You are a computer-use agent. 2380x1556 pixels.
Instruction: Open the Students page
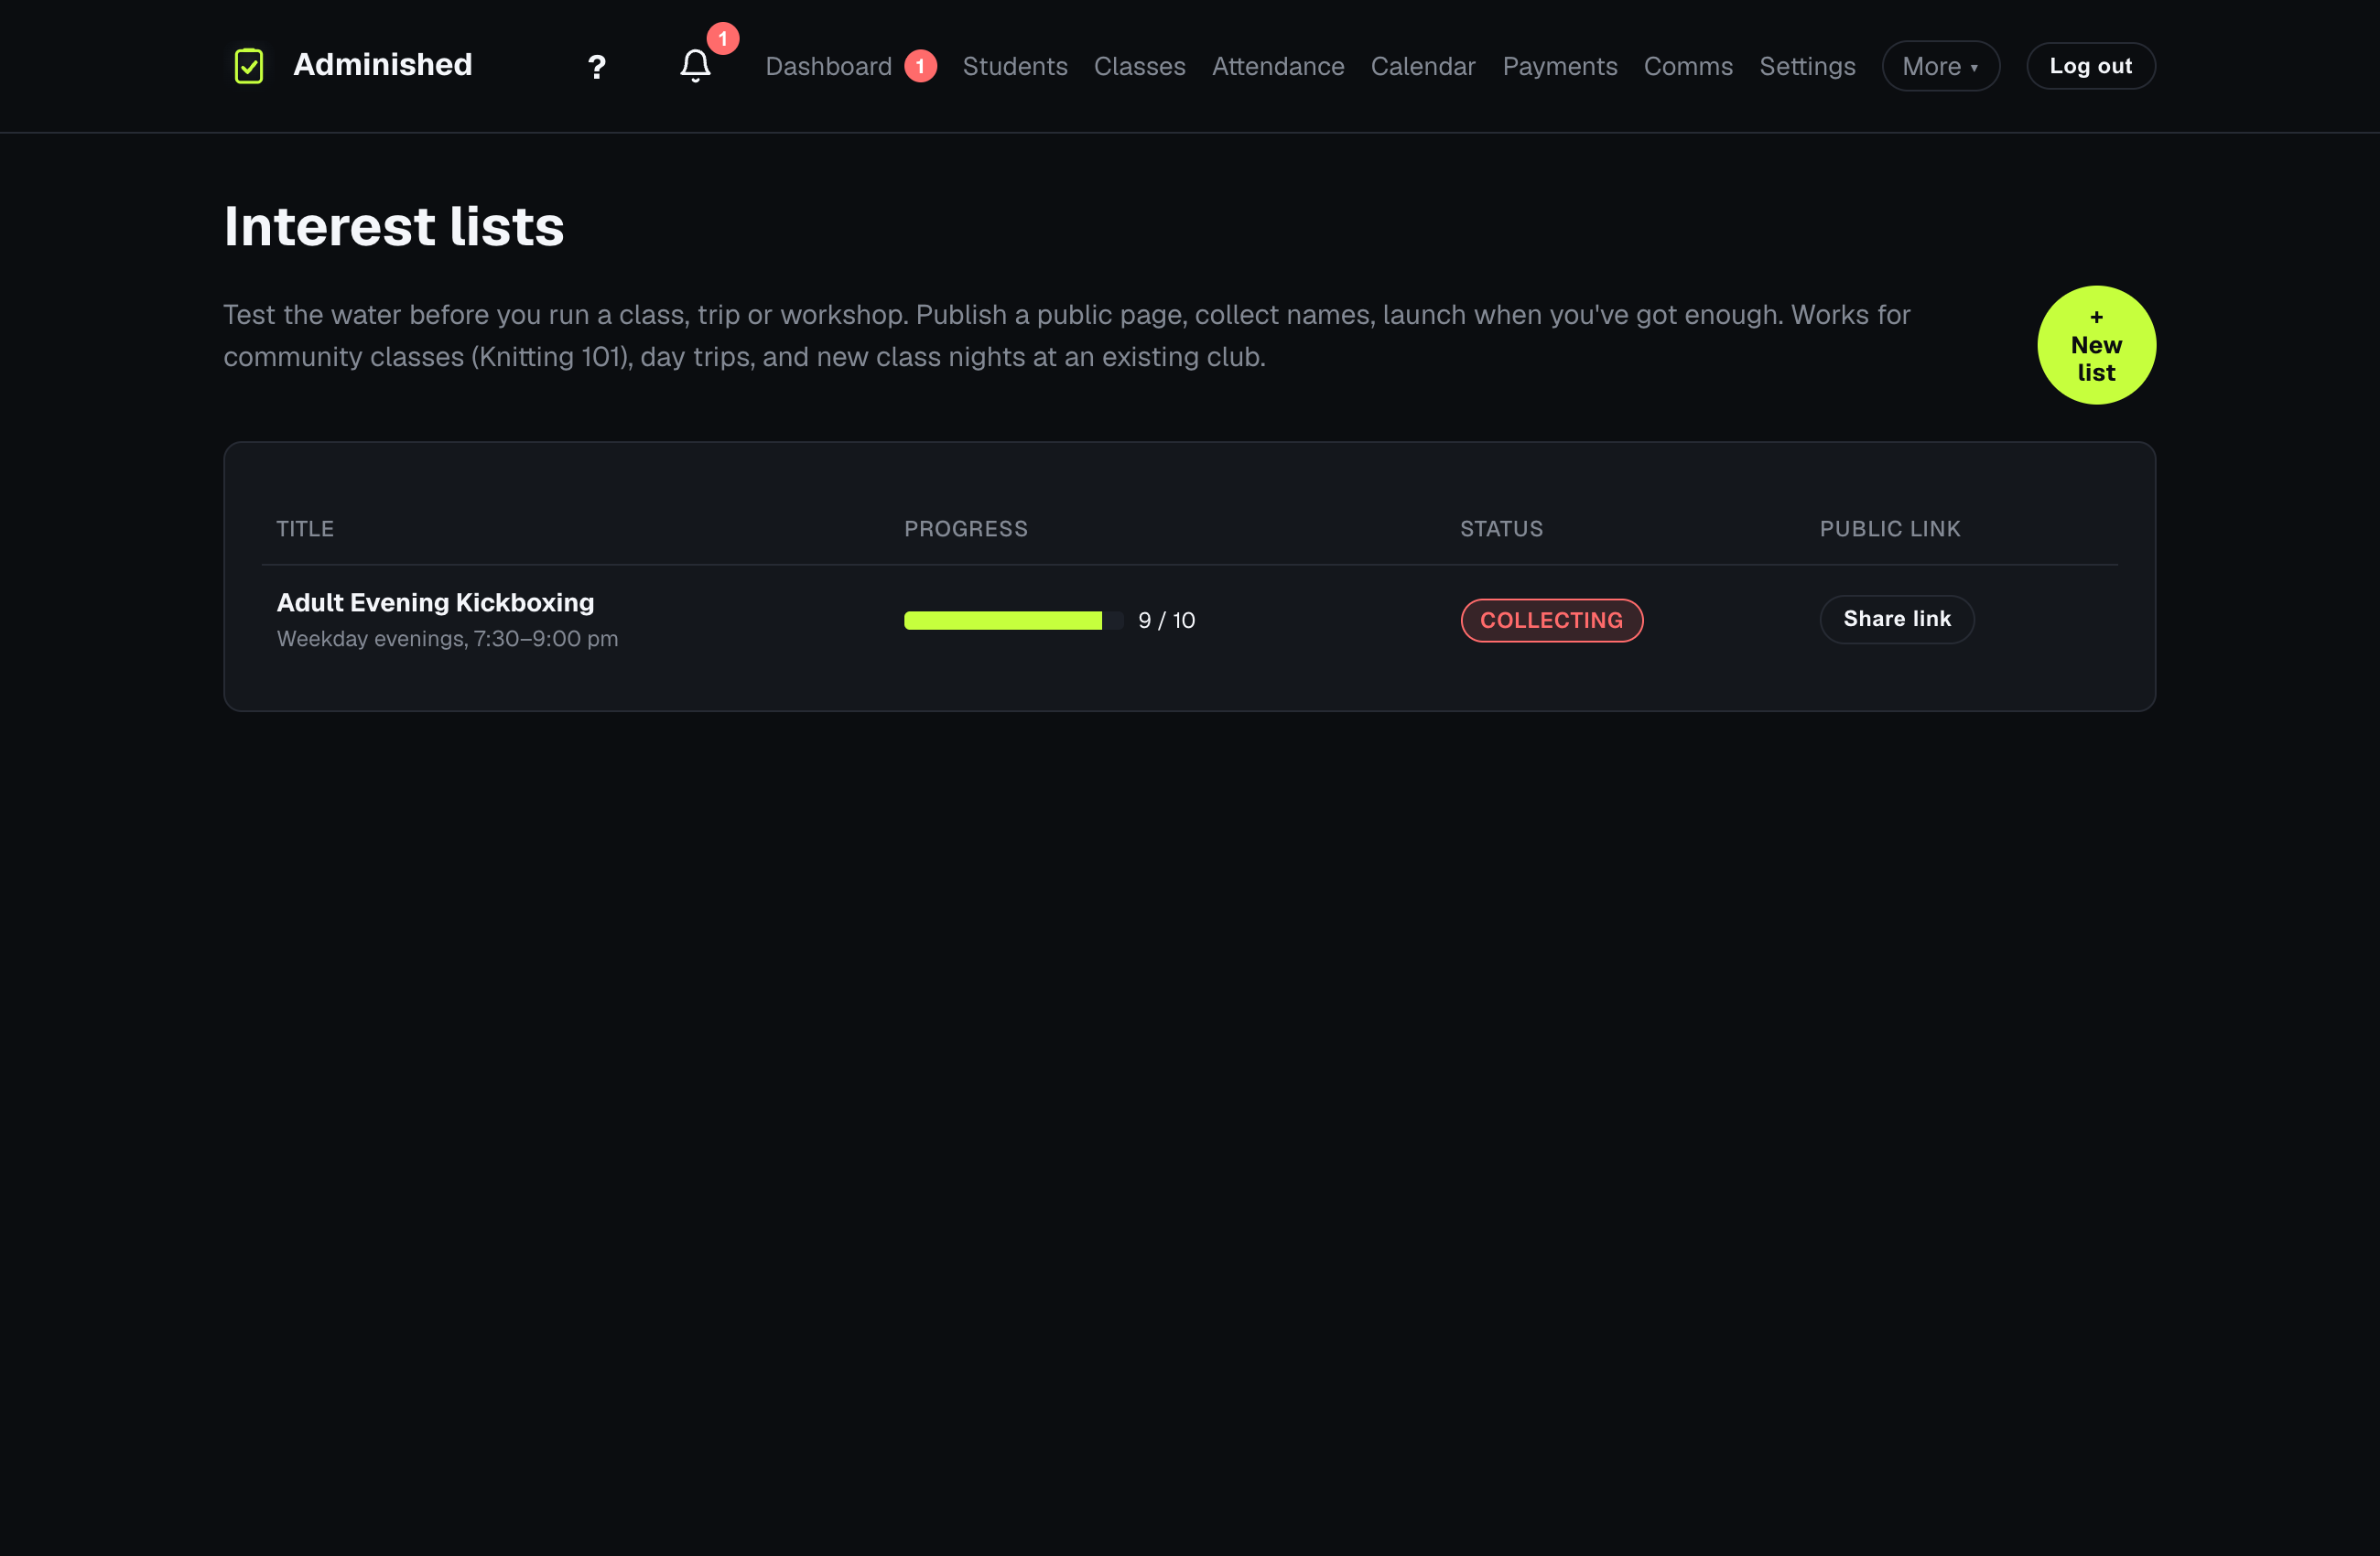(x=1014, y=66)
